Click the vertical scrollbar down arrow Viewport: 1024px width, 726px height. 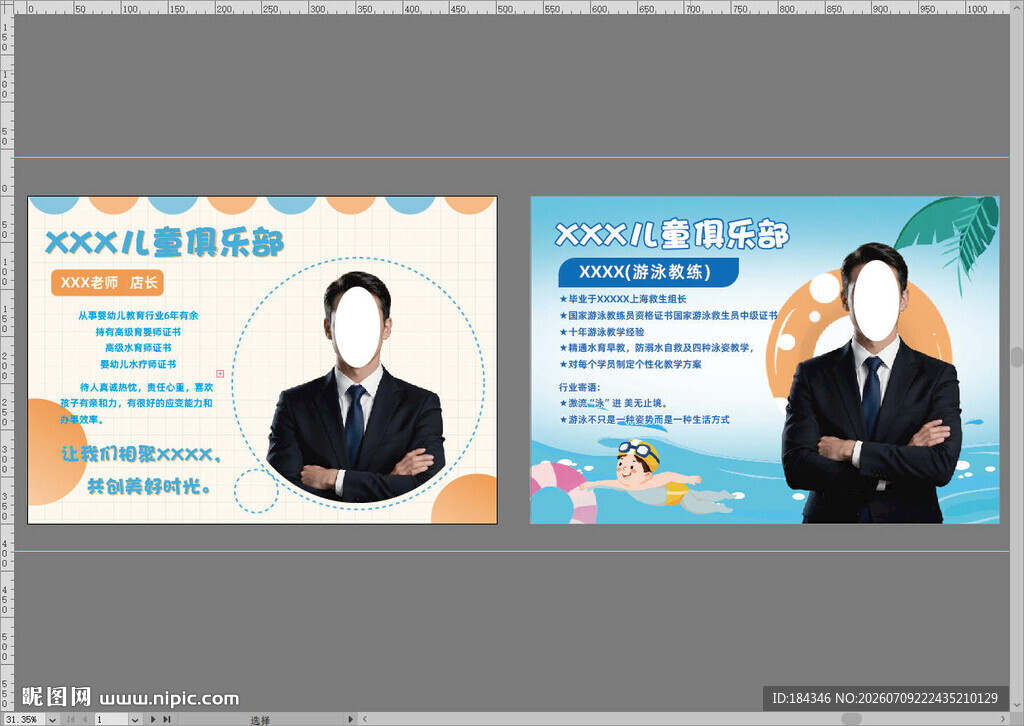click(1017, 706)
